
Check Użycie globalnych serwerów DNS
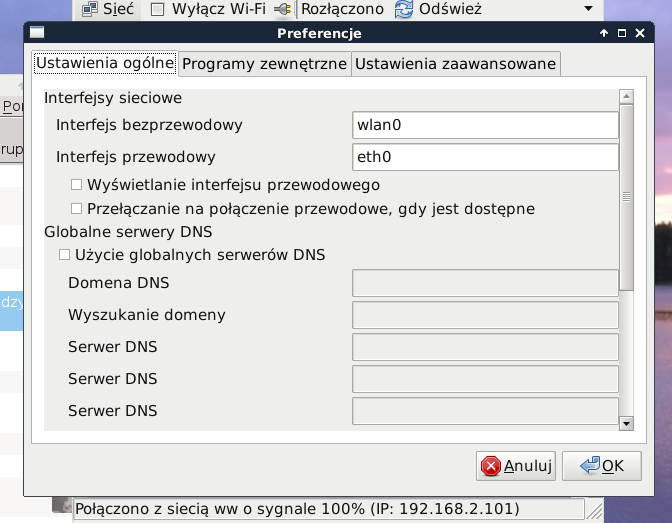point(65,255)
